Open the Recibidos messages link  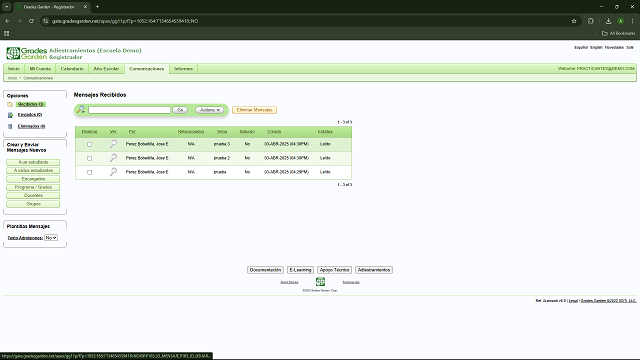tap(31, 104)
